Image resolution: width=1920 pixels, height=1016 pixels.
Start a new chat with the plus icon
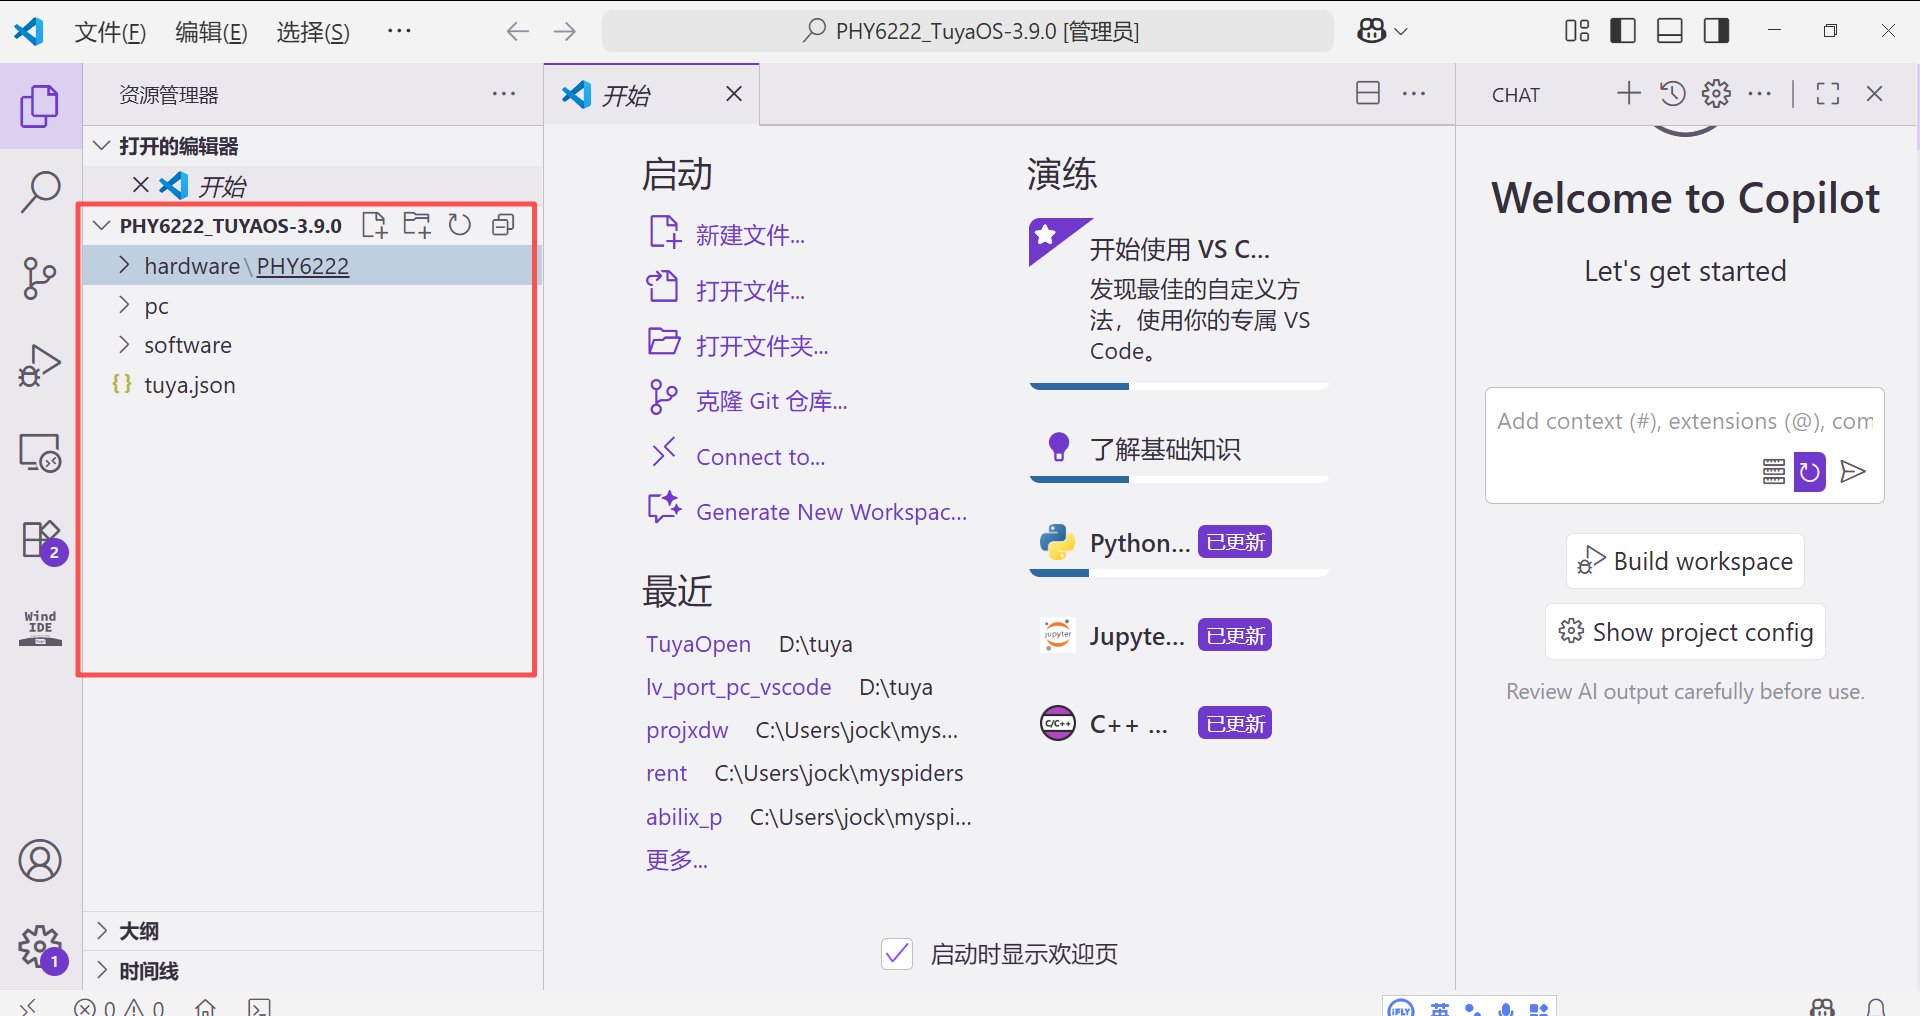(x=1628, y=93)
